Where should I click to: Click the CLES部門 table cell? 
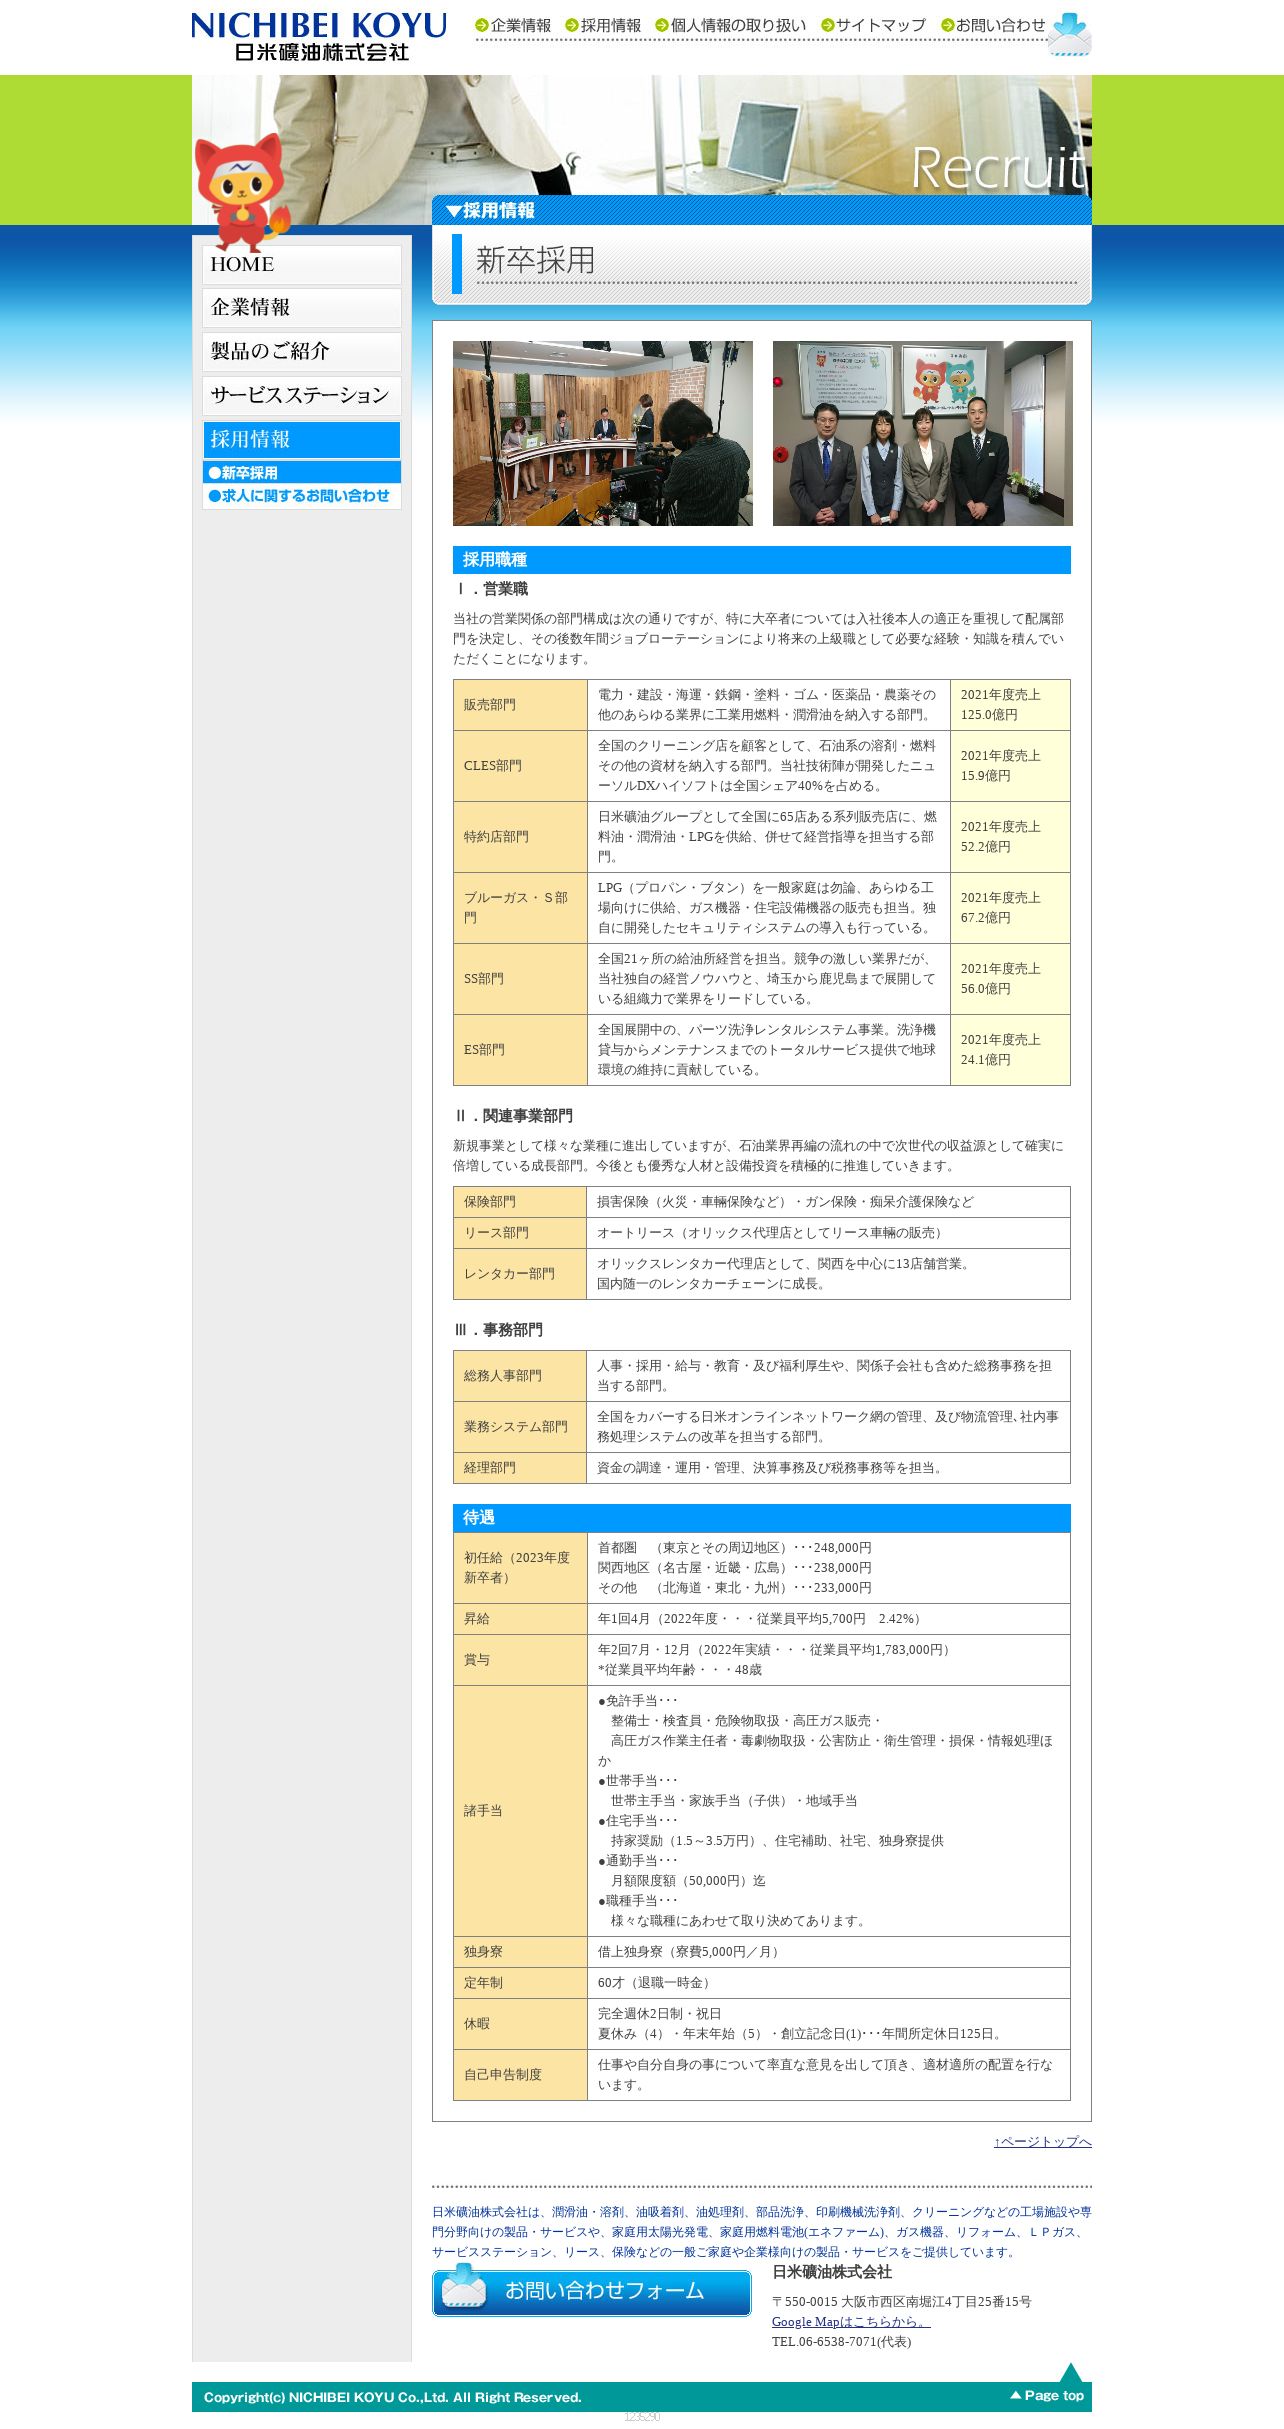point(520,766)
